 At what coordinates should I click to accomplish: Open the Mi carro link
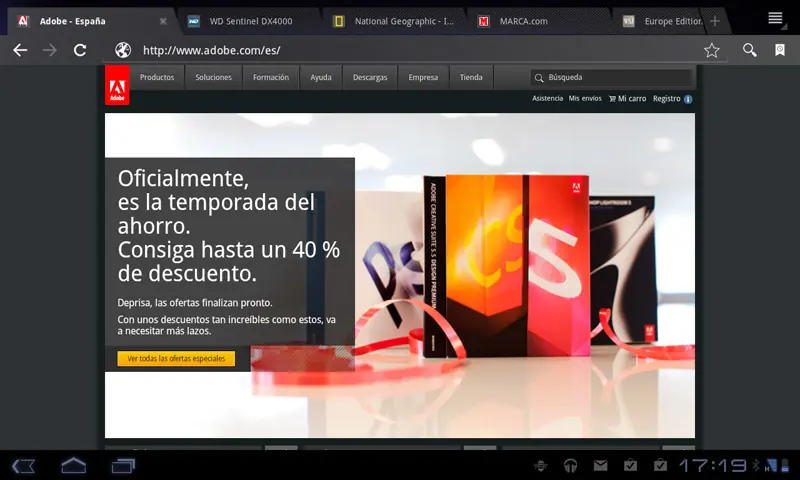632,98
